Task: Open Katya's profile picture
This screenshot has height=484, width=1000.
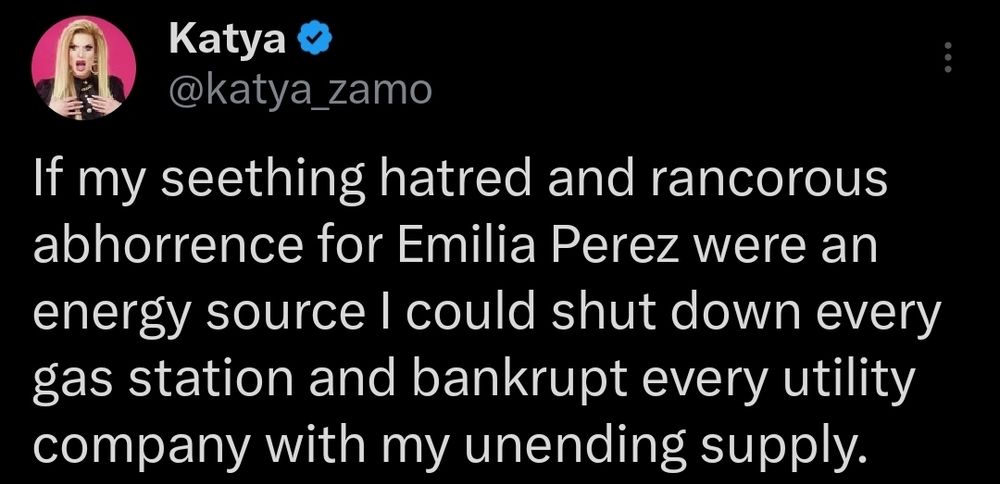Action: [x=84, y=68]
